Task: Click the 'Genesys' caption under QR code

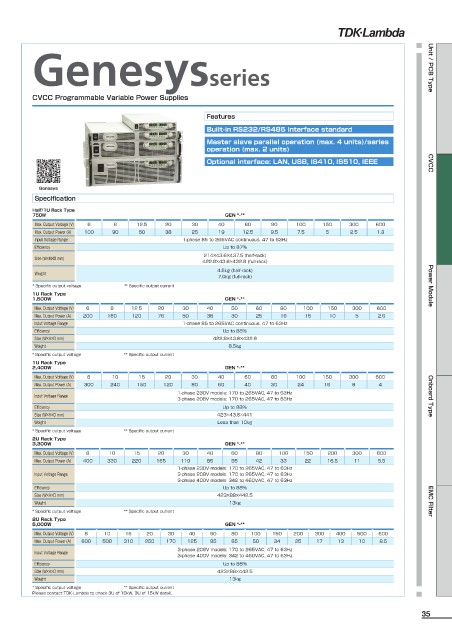Action: (48, 188)
